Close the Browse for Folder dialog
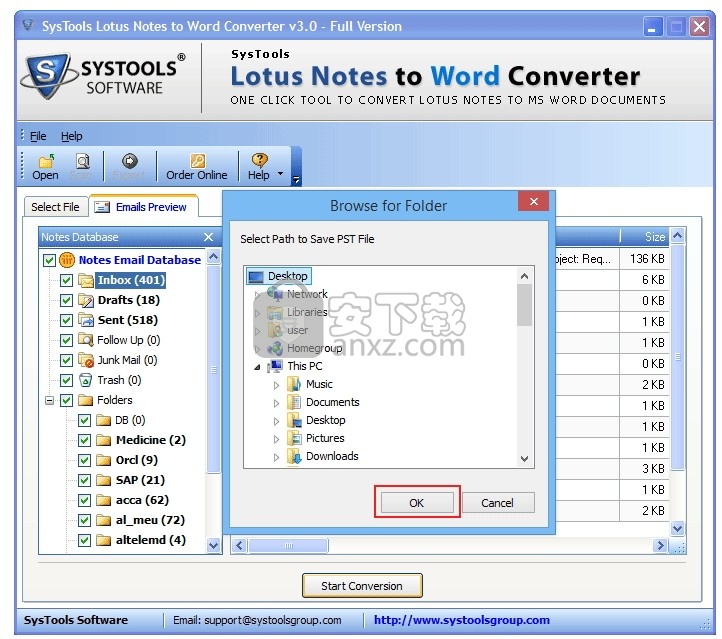Image resolution: width=722 pixels, height=639 pixels. pos(534,201)
